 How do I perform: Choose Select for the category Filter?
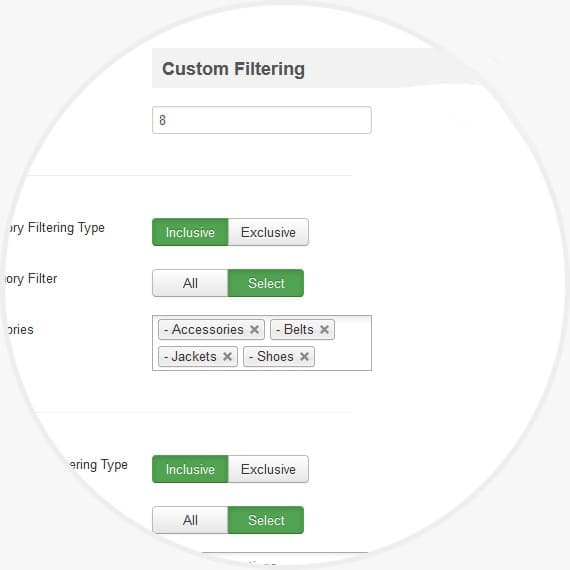coord(266,283)
